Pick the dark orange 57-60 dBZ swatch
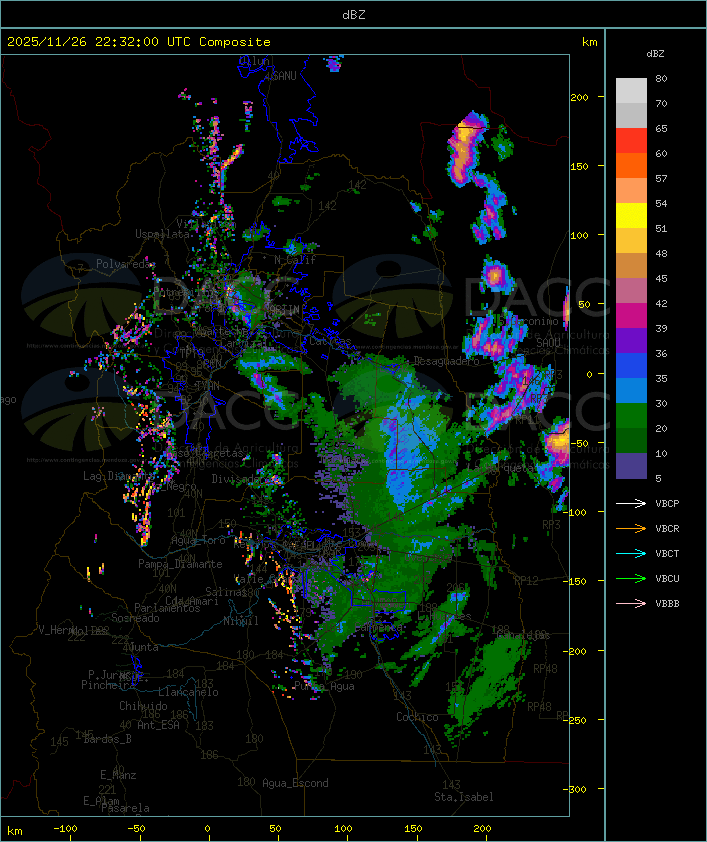 click(631, 165)
